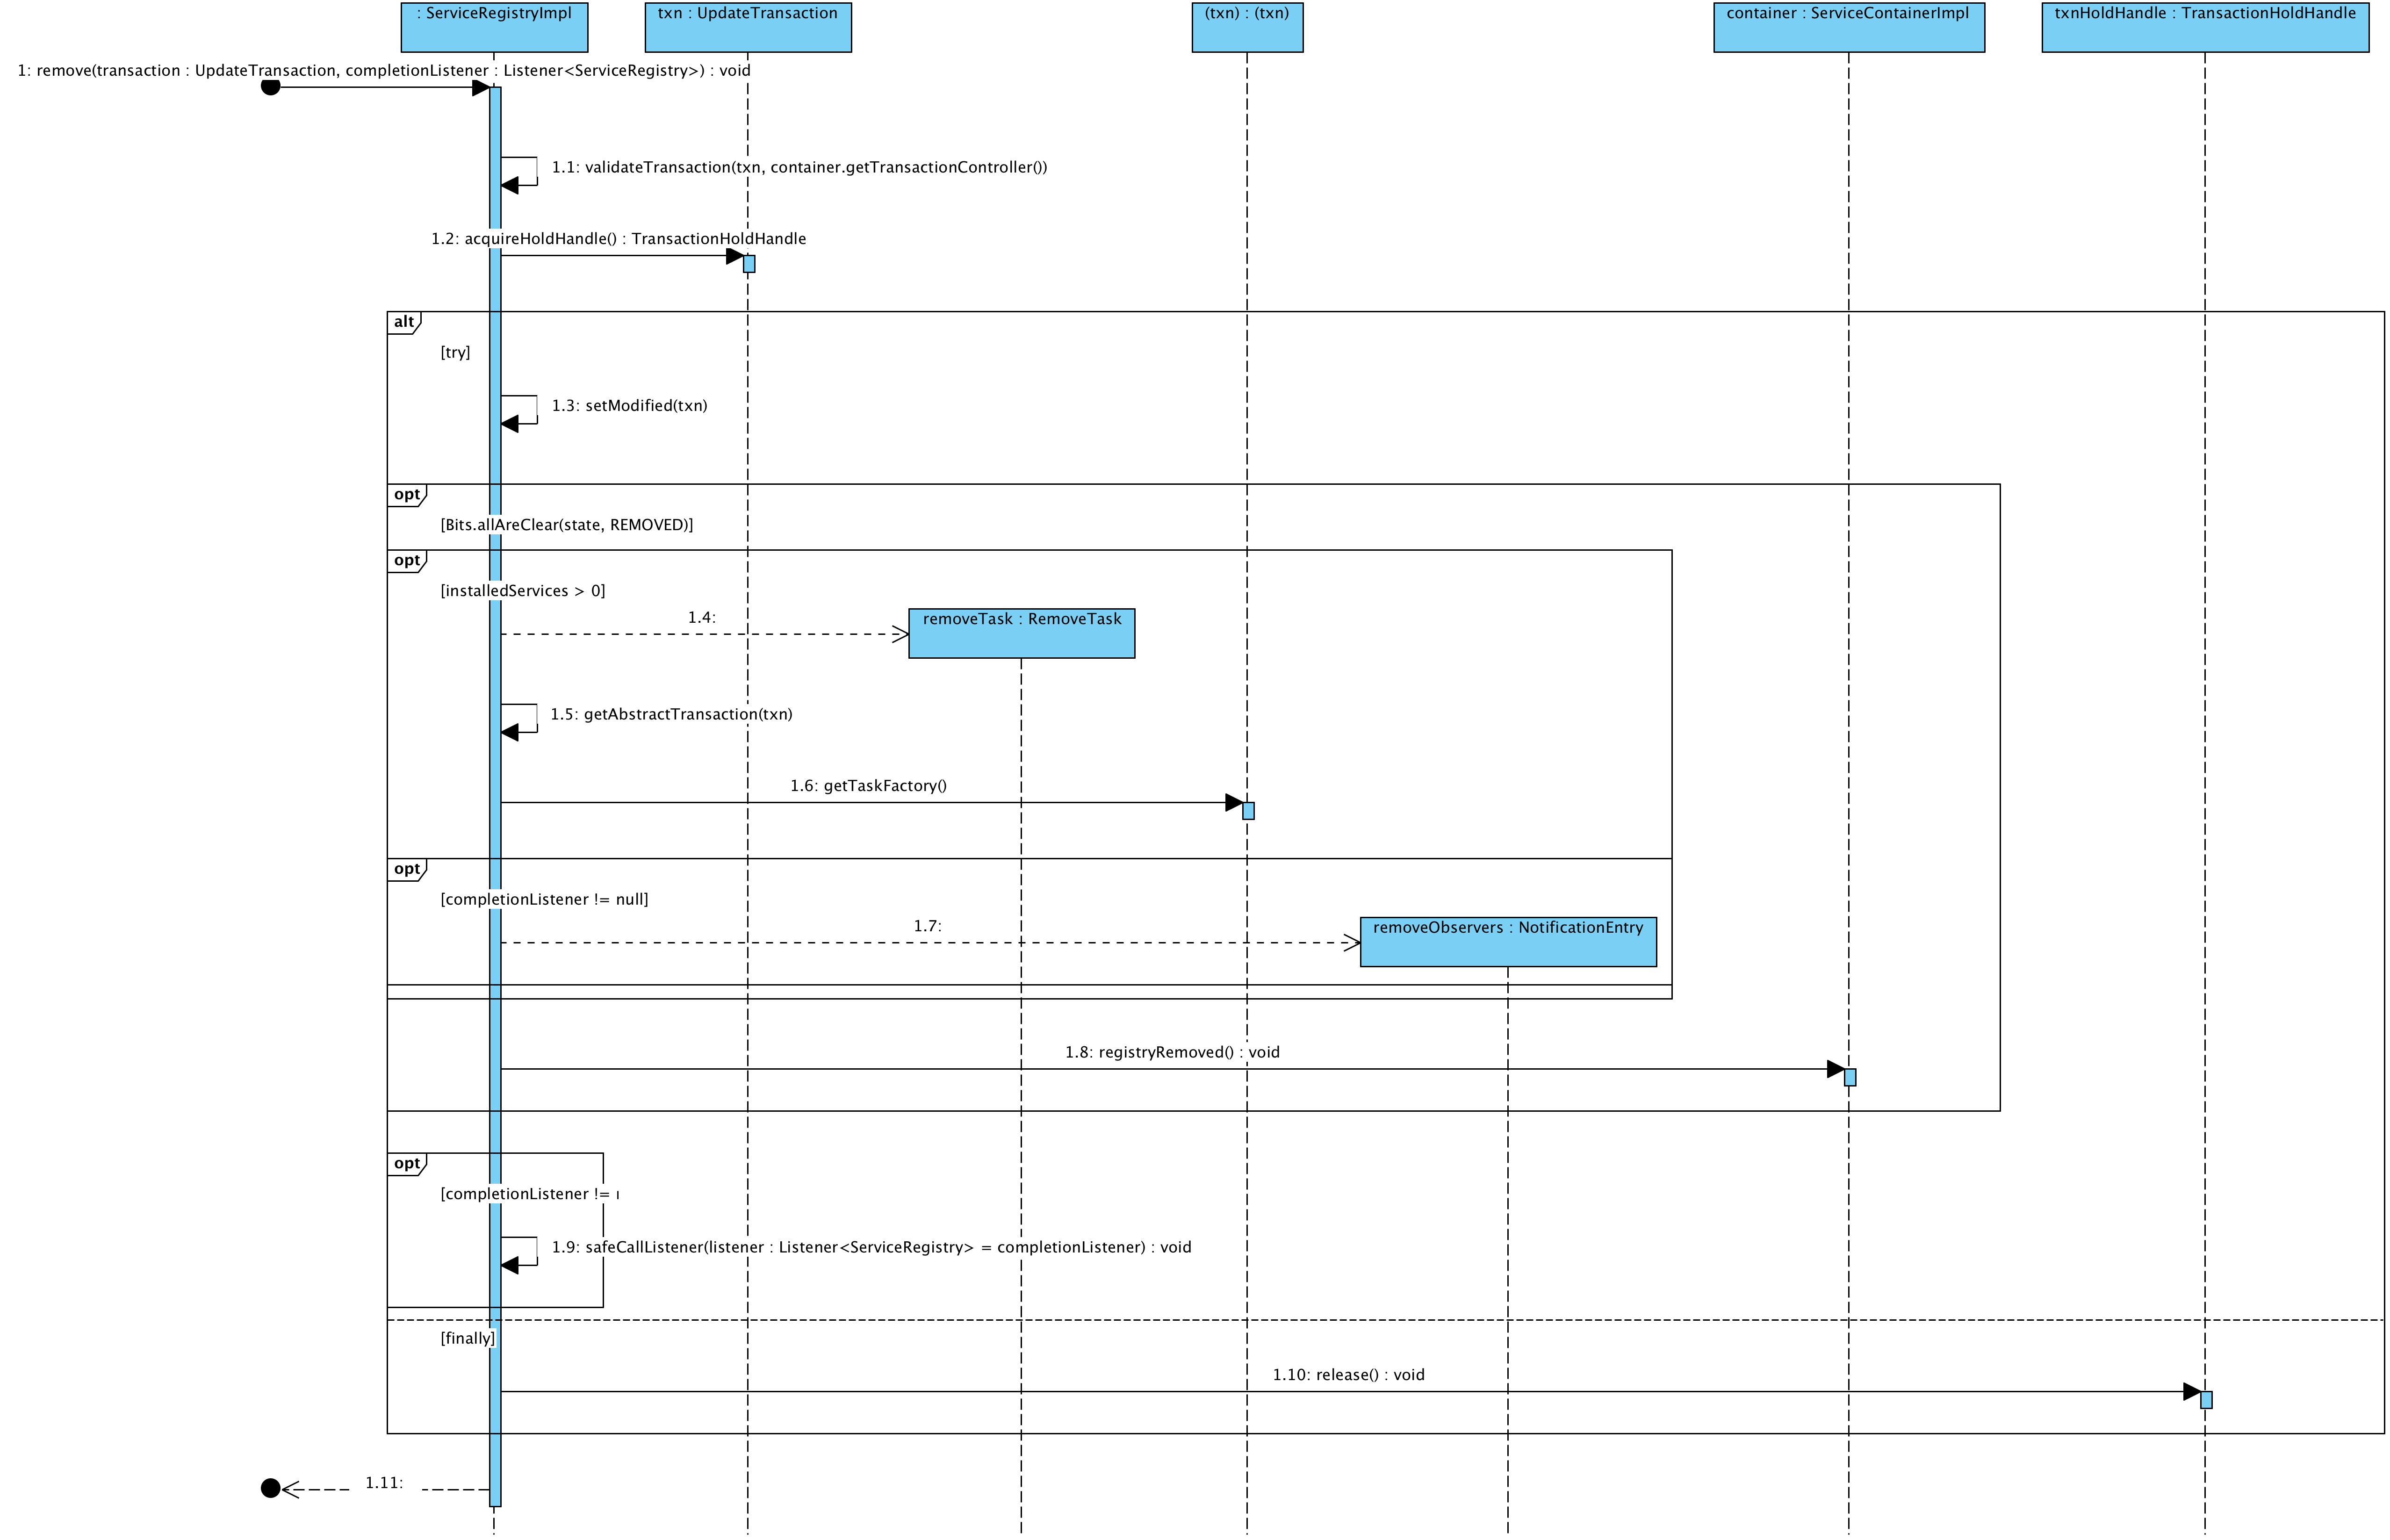Click the txn : UpdateTransaction lifeline header
This screenshot has height=1540, width=2390.
coord(748,27)
